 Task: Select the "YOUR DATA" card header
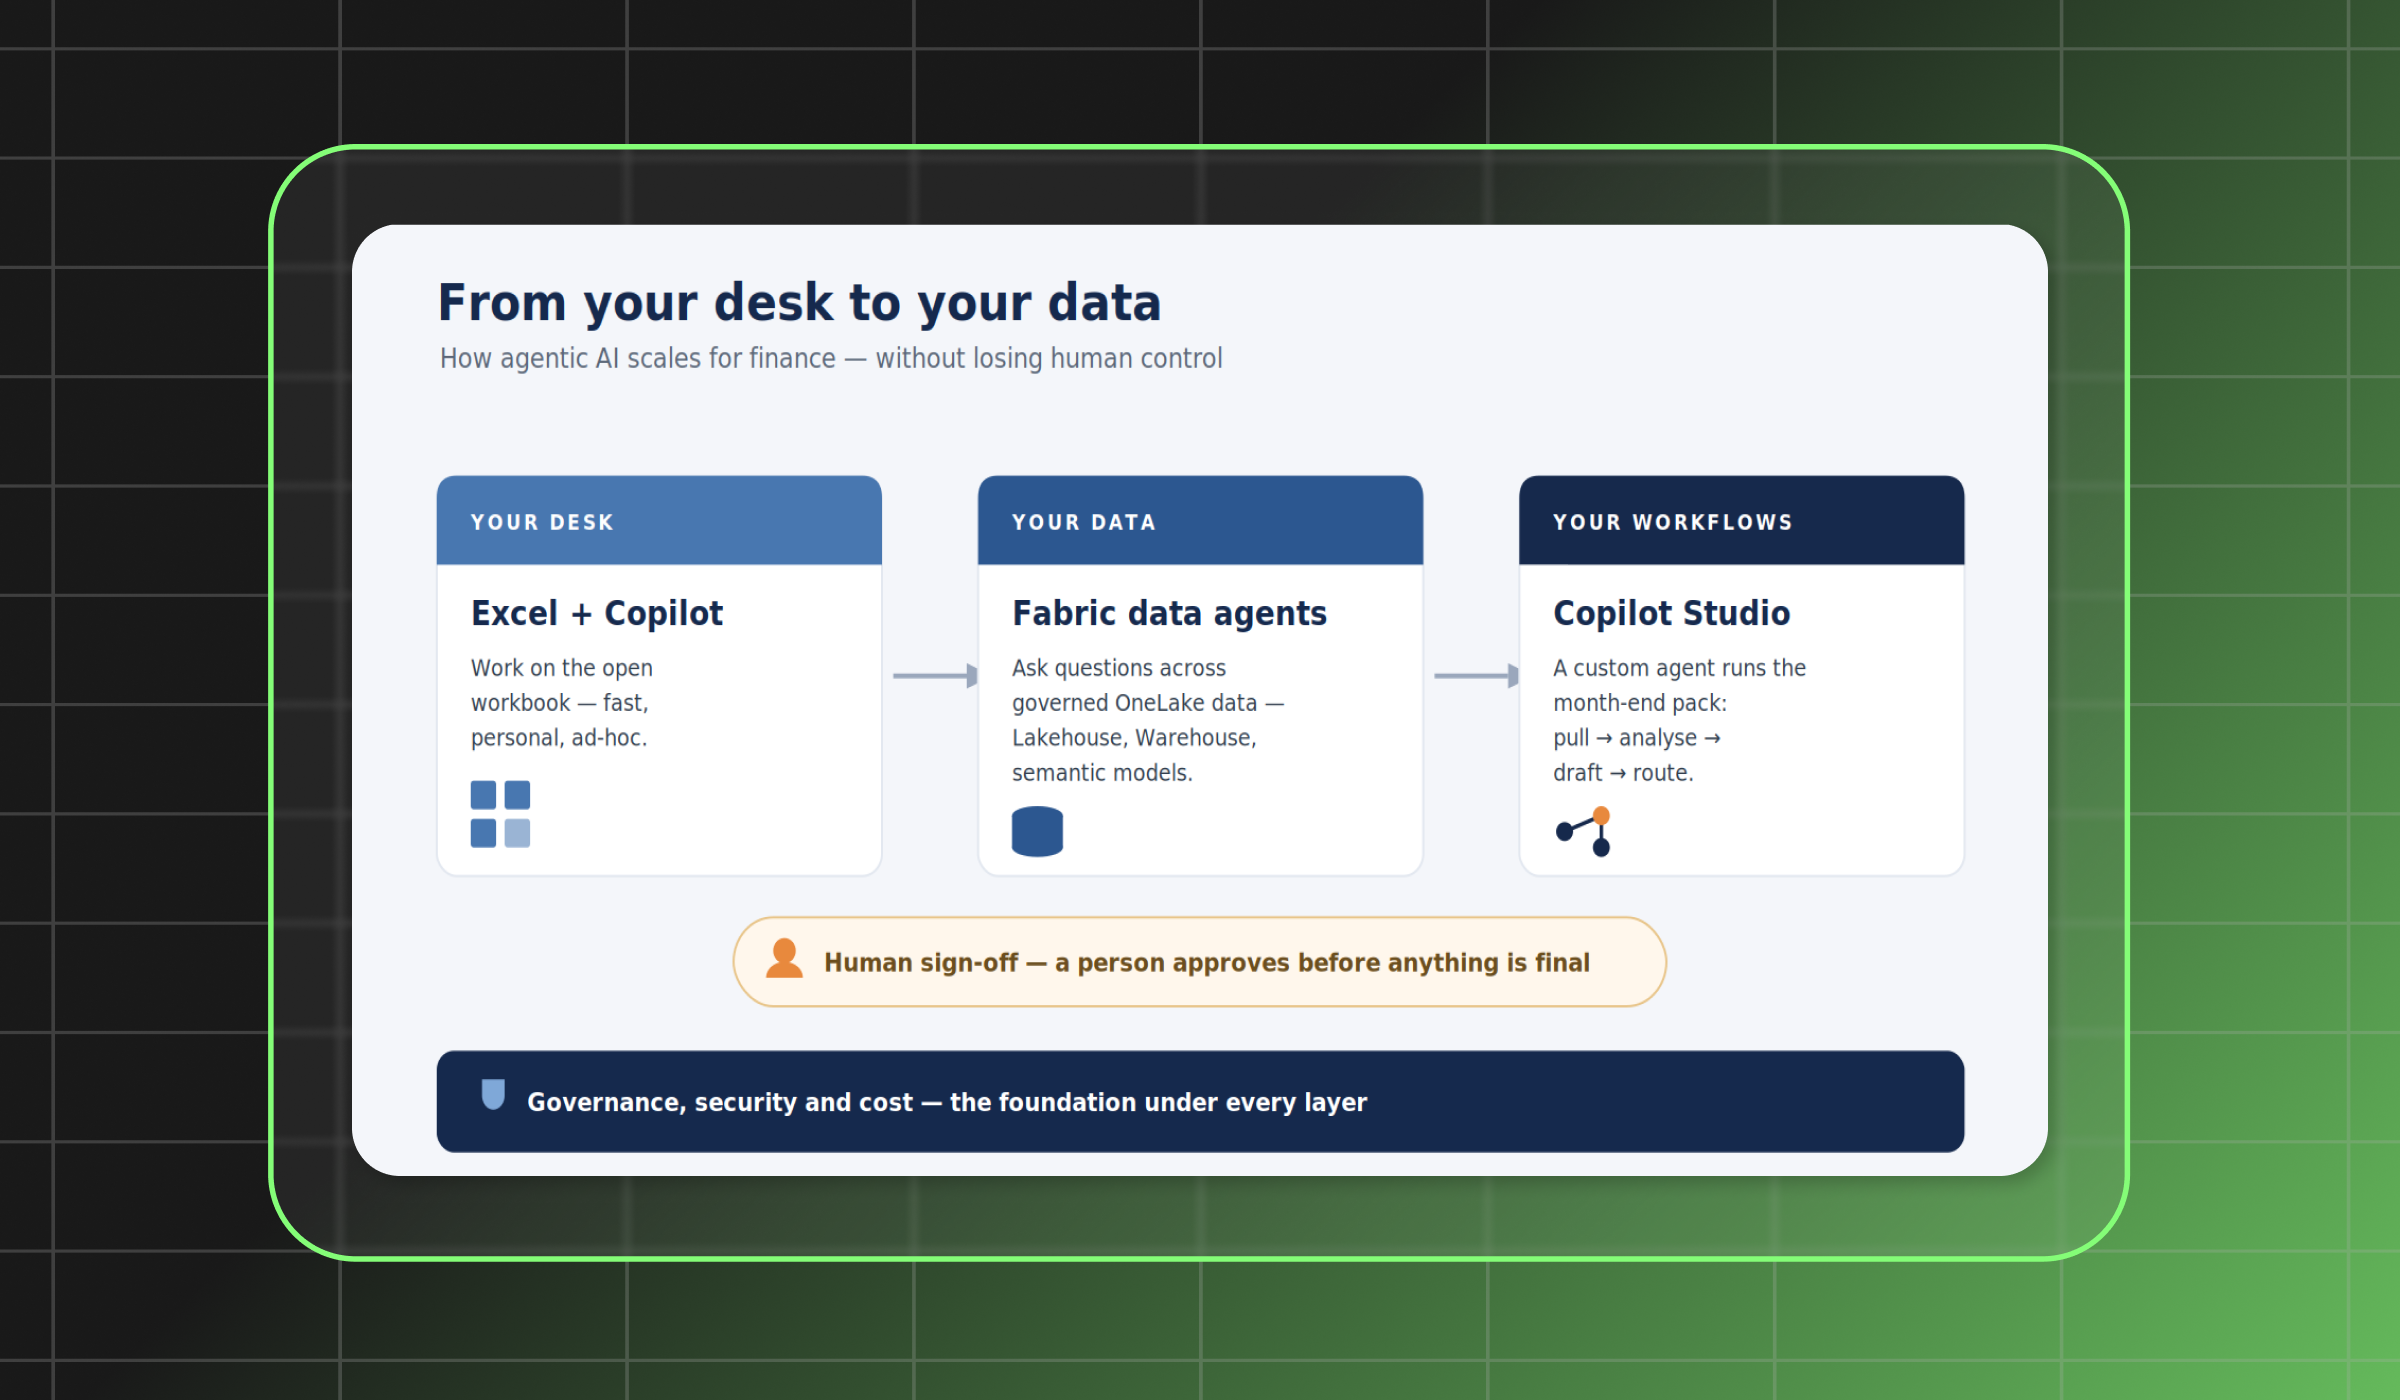tap(1200, 521)
